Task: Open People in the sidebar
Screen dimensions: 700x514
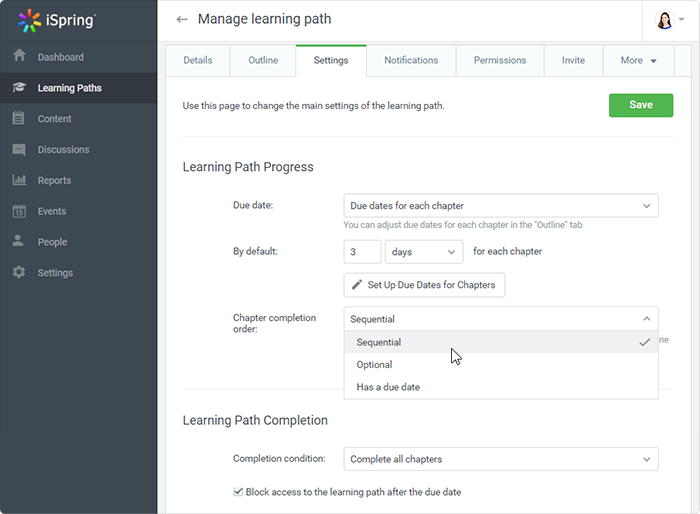Action: tap(79, 242)
